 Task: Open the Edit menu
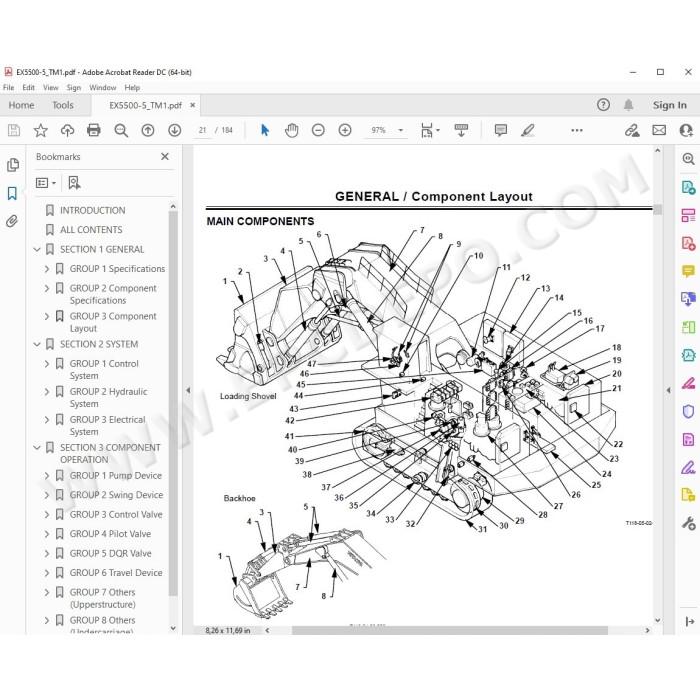[28, 88]
